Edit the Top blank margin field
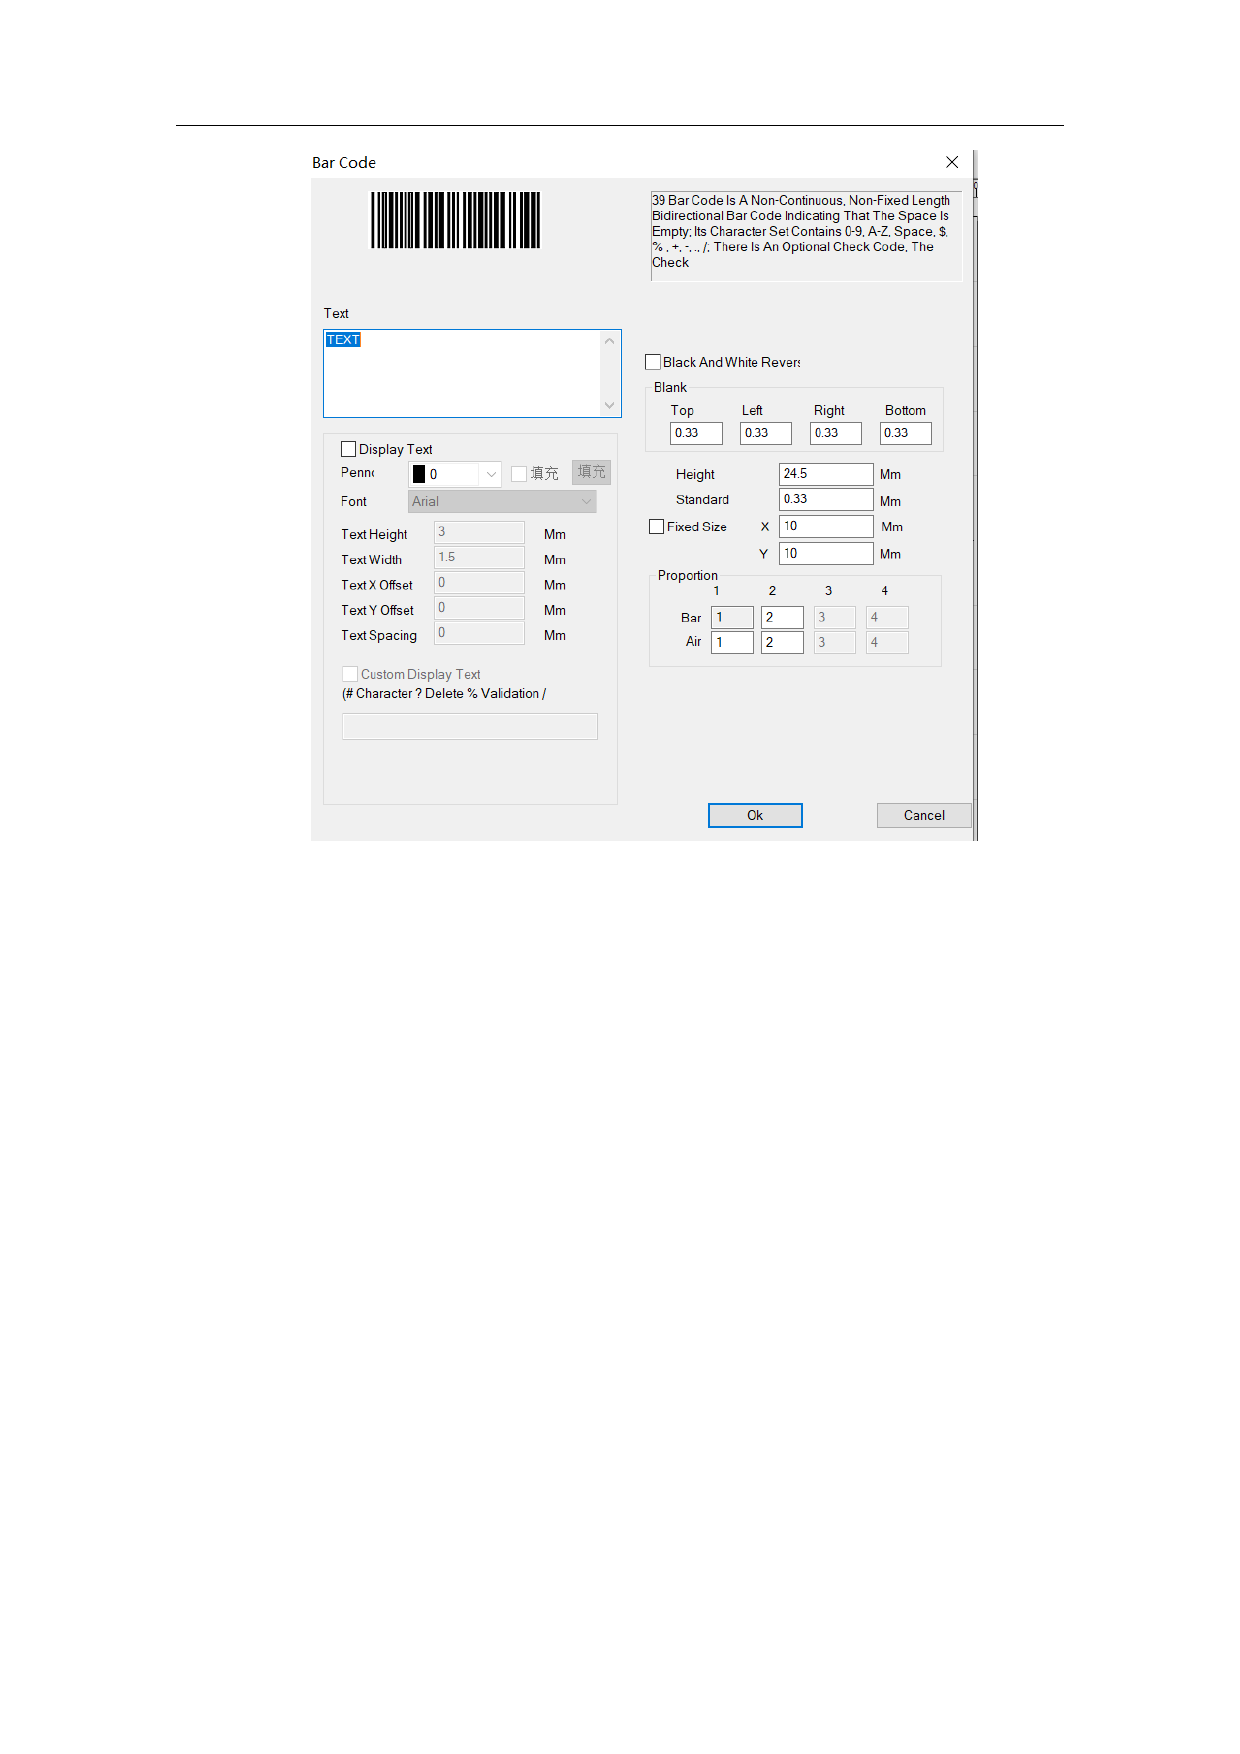The image size is (1240, 1754). point(695,433)
